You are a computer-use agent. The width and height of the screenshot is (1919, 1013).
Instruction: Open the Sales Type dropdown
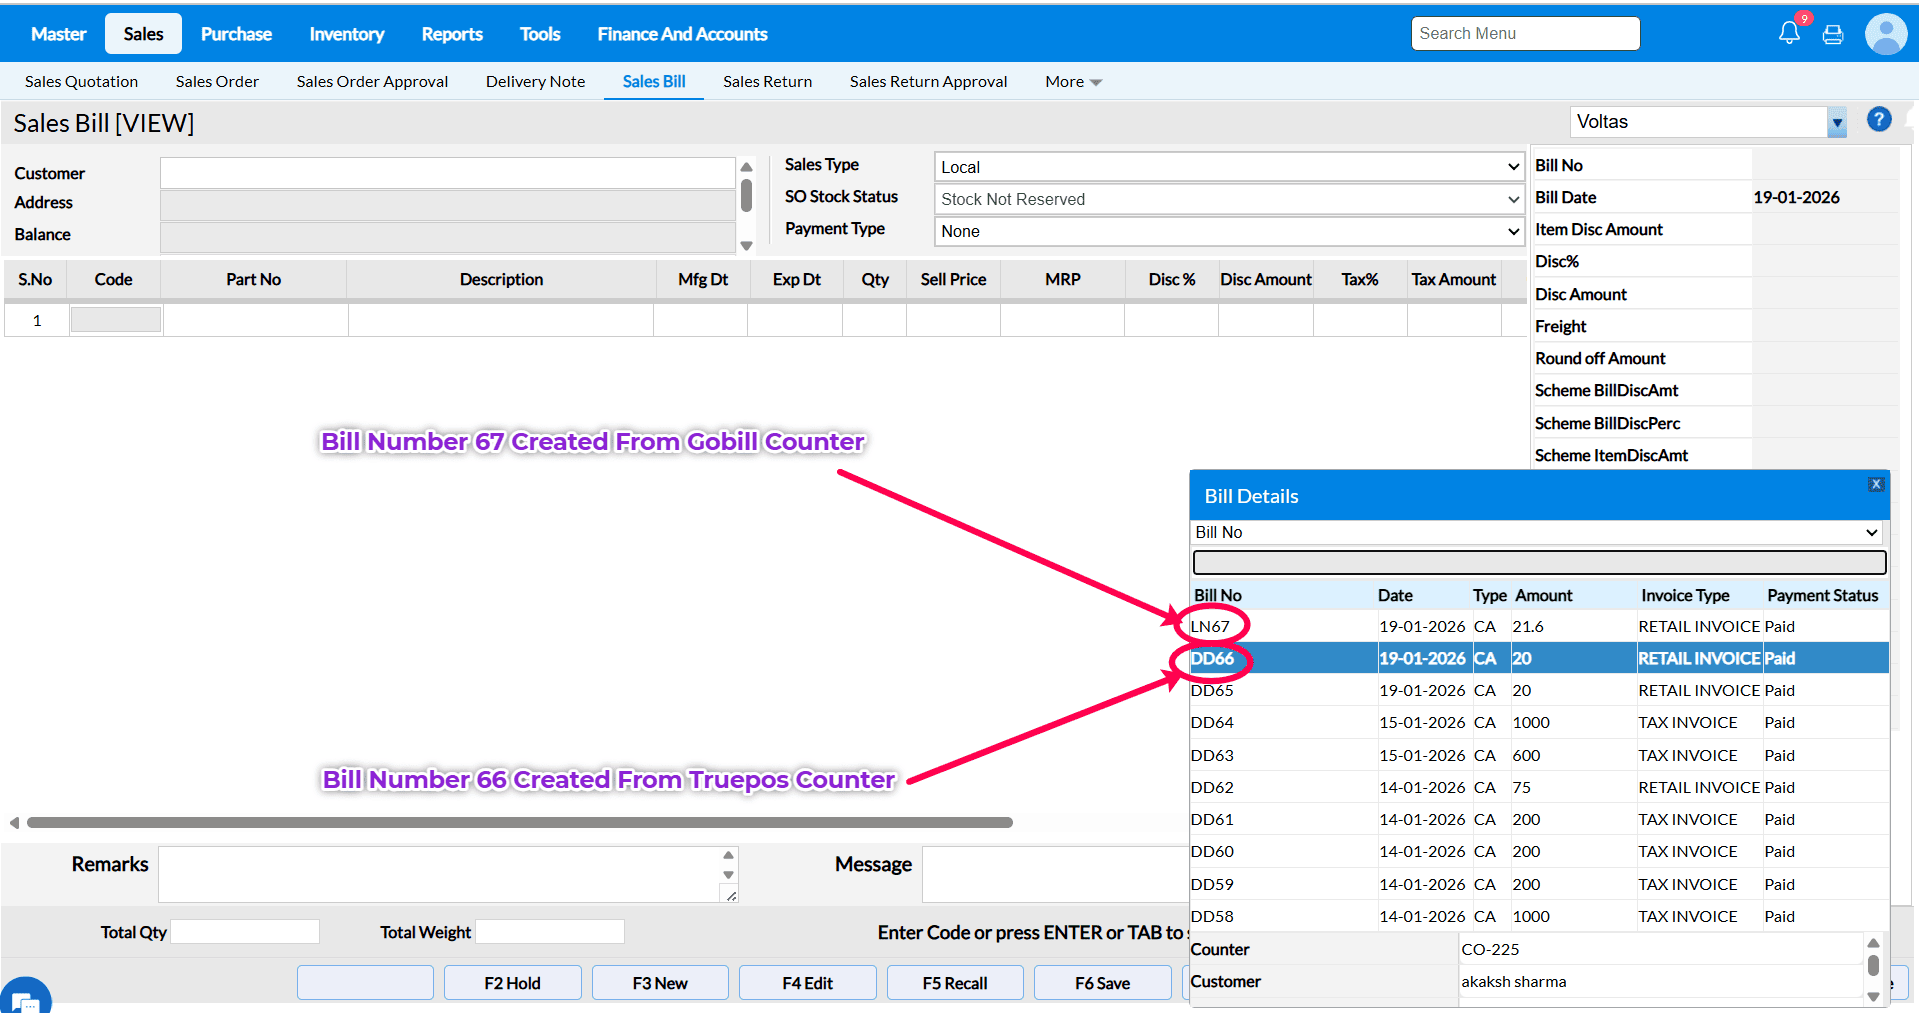point(1228,167)
